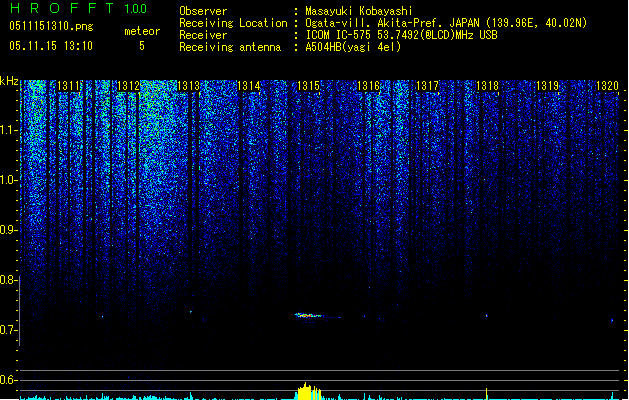The image size is (629, 400).
Task: Click the 1318 time marker
Action: point(487,86)
